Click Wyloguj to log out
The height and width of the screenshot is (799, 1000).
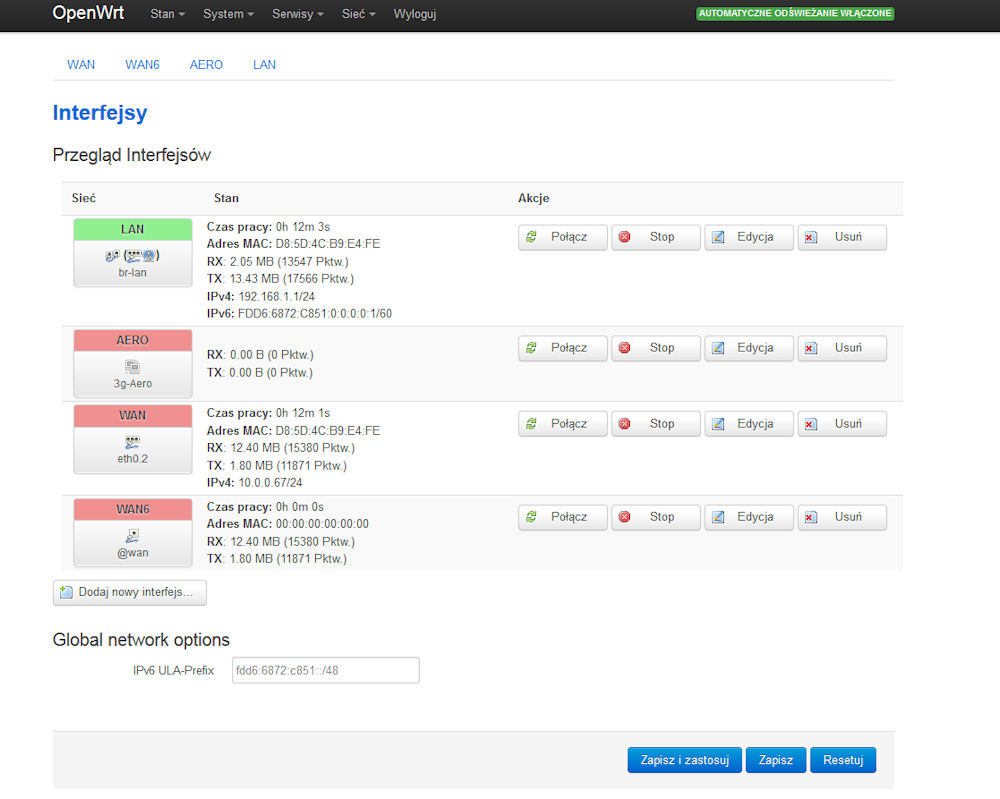click(x=415, y=15)
